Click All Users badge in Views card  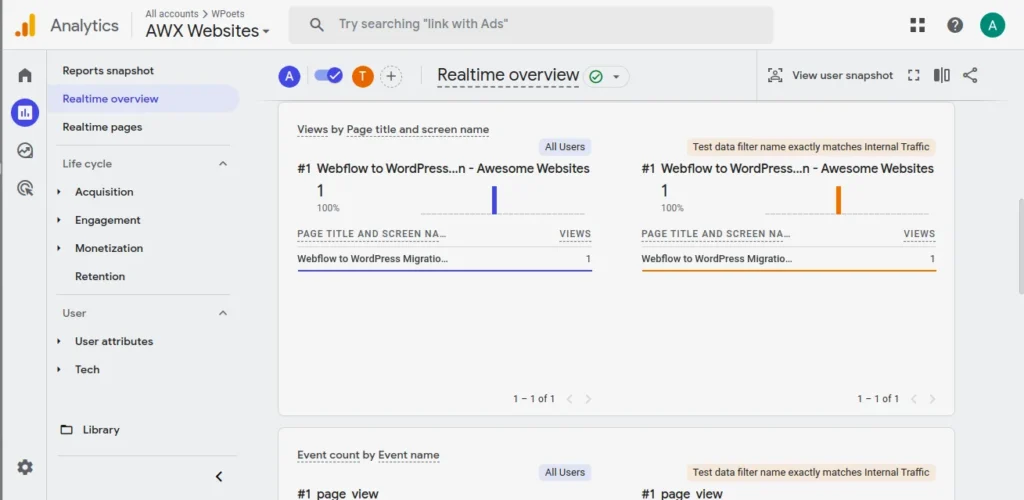pyautogui.click(x=565, y=147)
